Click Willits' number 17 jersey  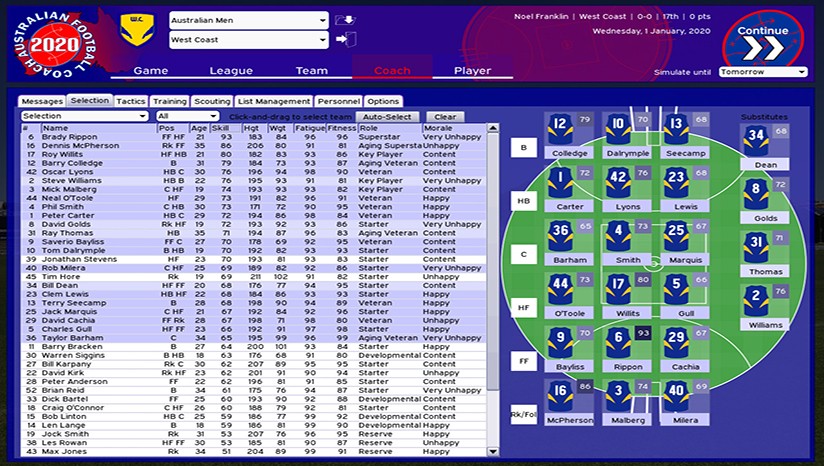point(618,290)
